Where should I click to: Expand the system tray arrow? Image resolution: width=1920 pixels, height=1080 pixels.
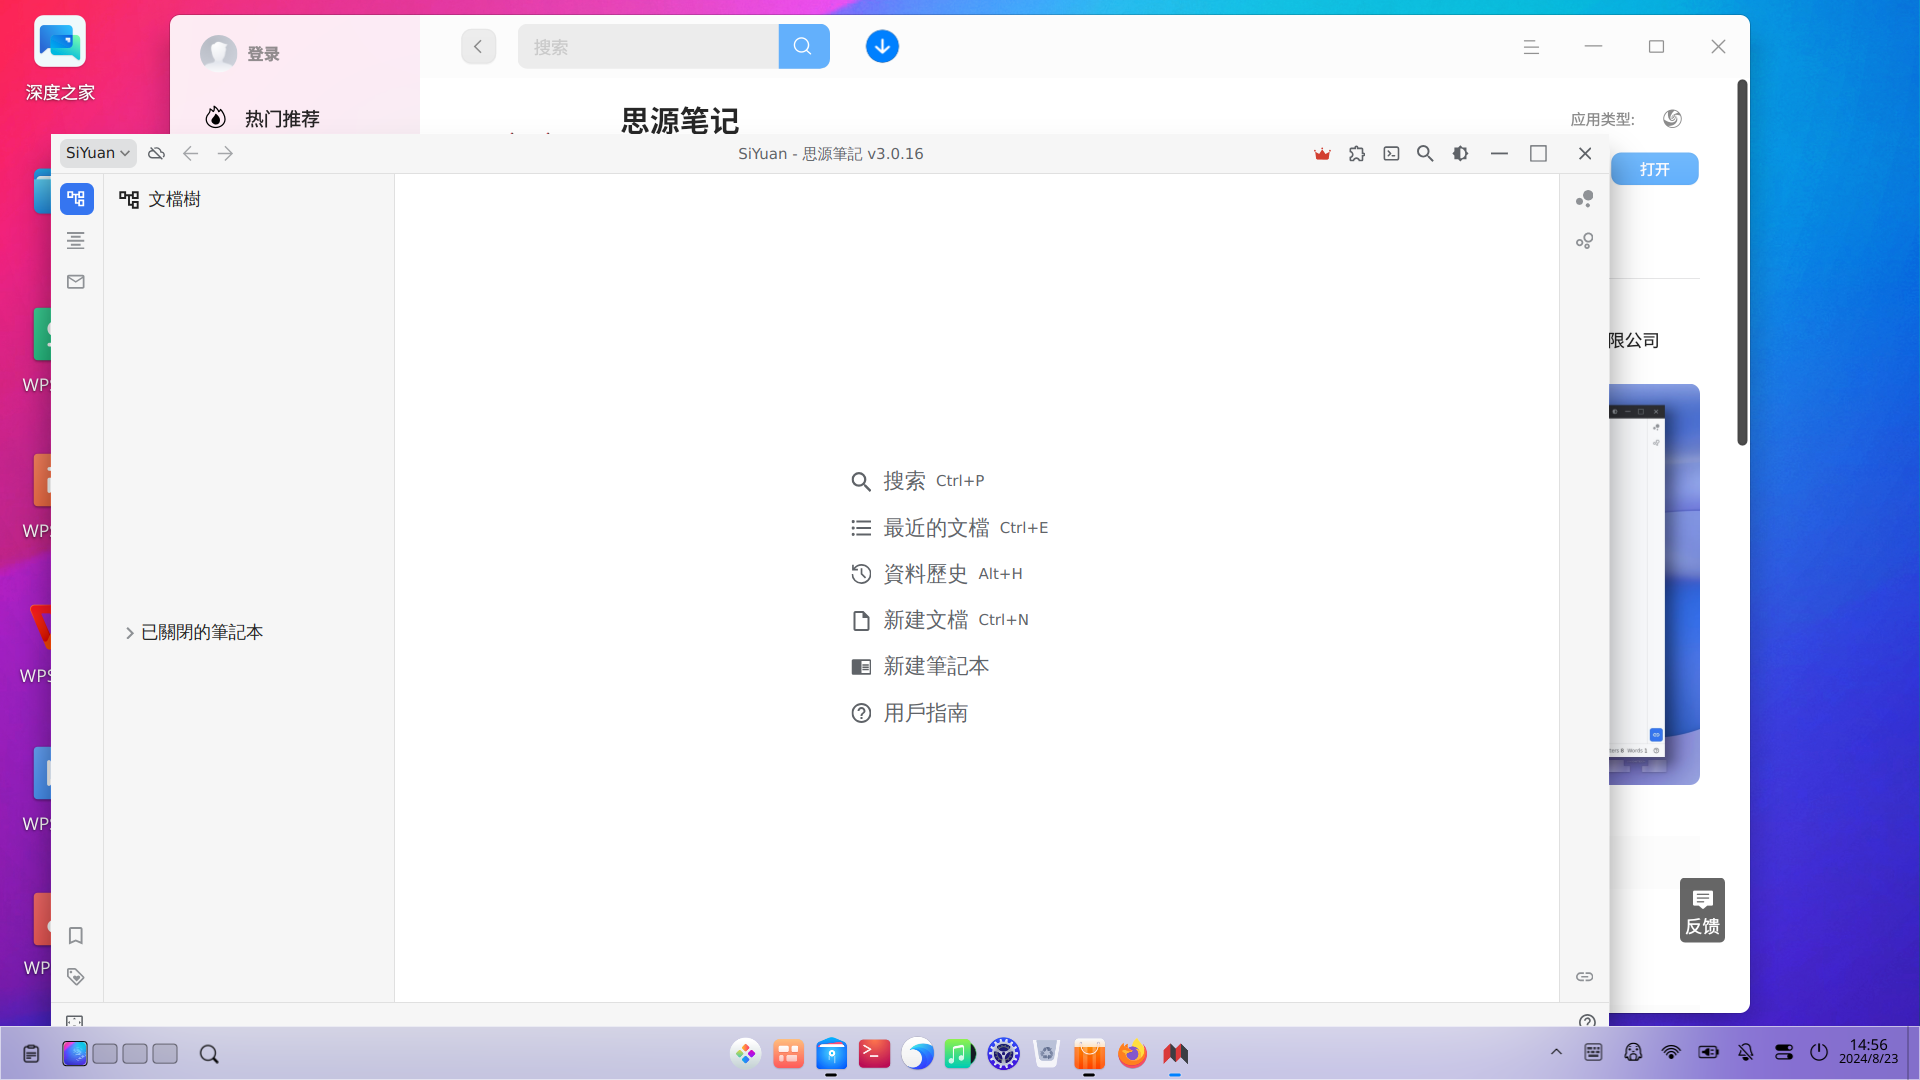tap(1556, 1052)
